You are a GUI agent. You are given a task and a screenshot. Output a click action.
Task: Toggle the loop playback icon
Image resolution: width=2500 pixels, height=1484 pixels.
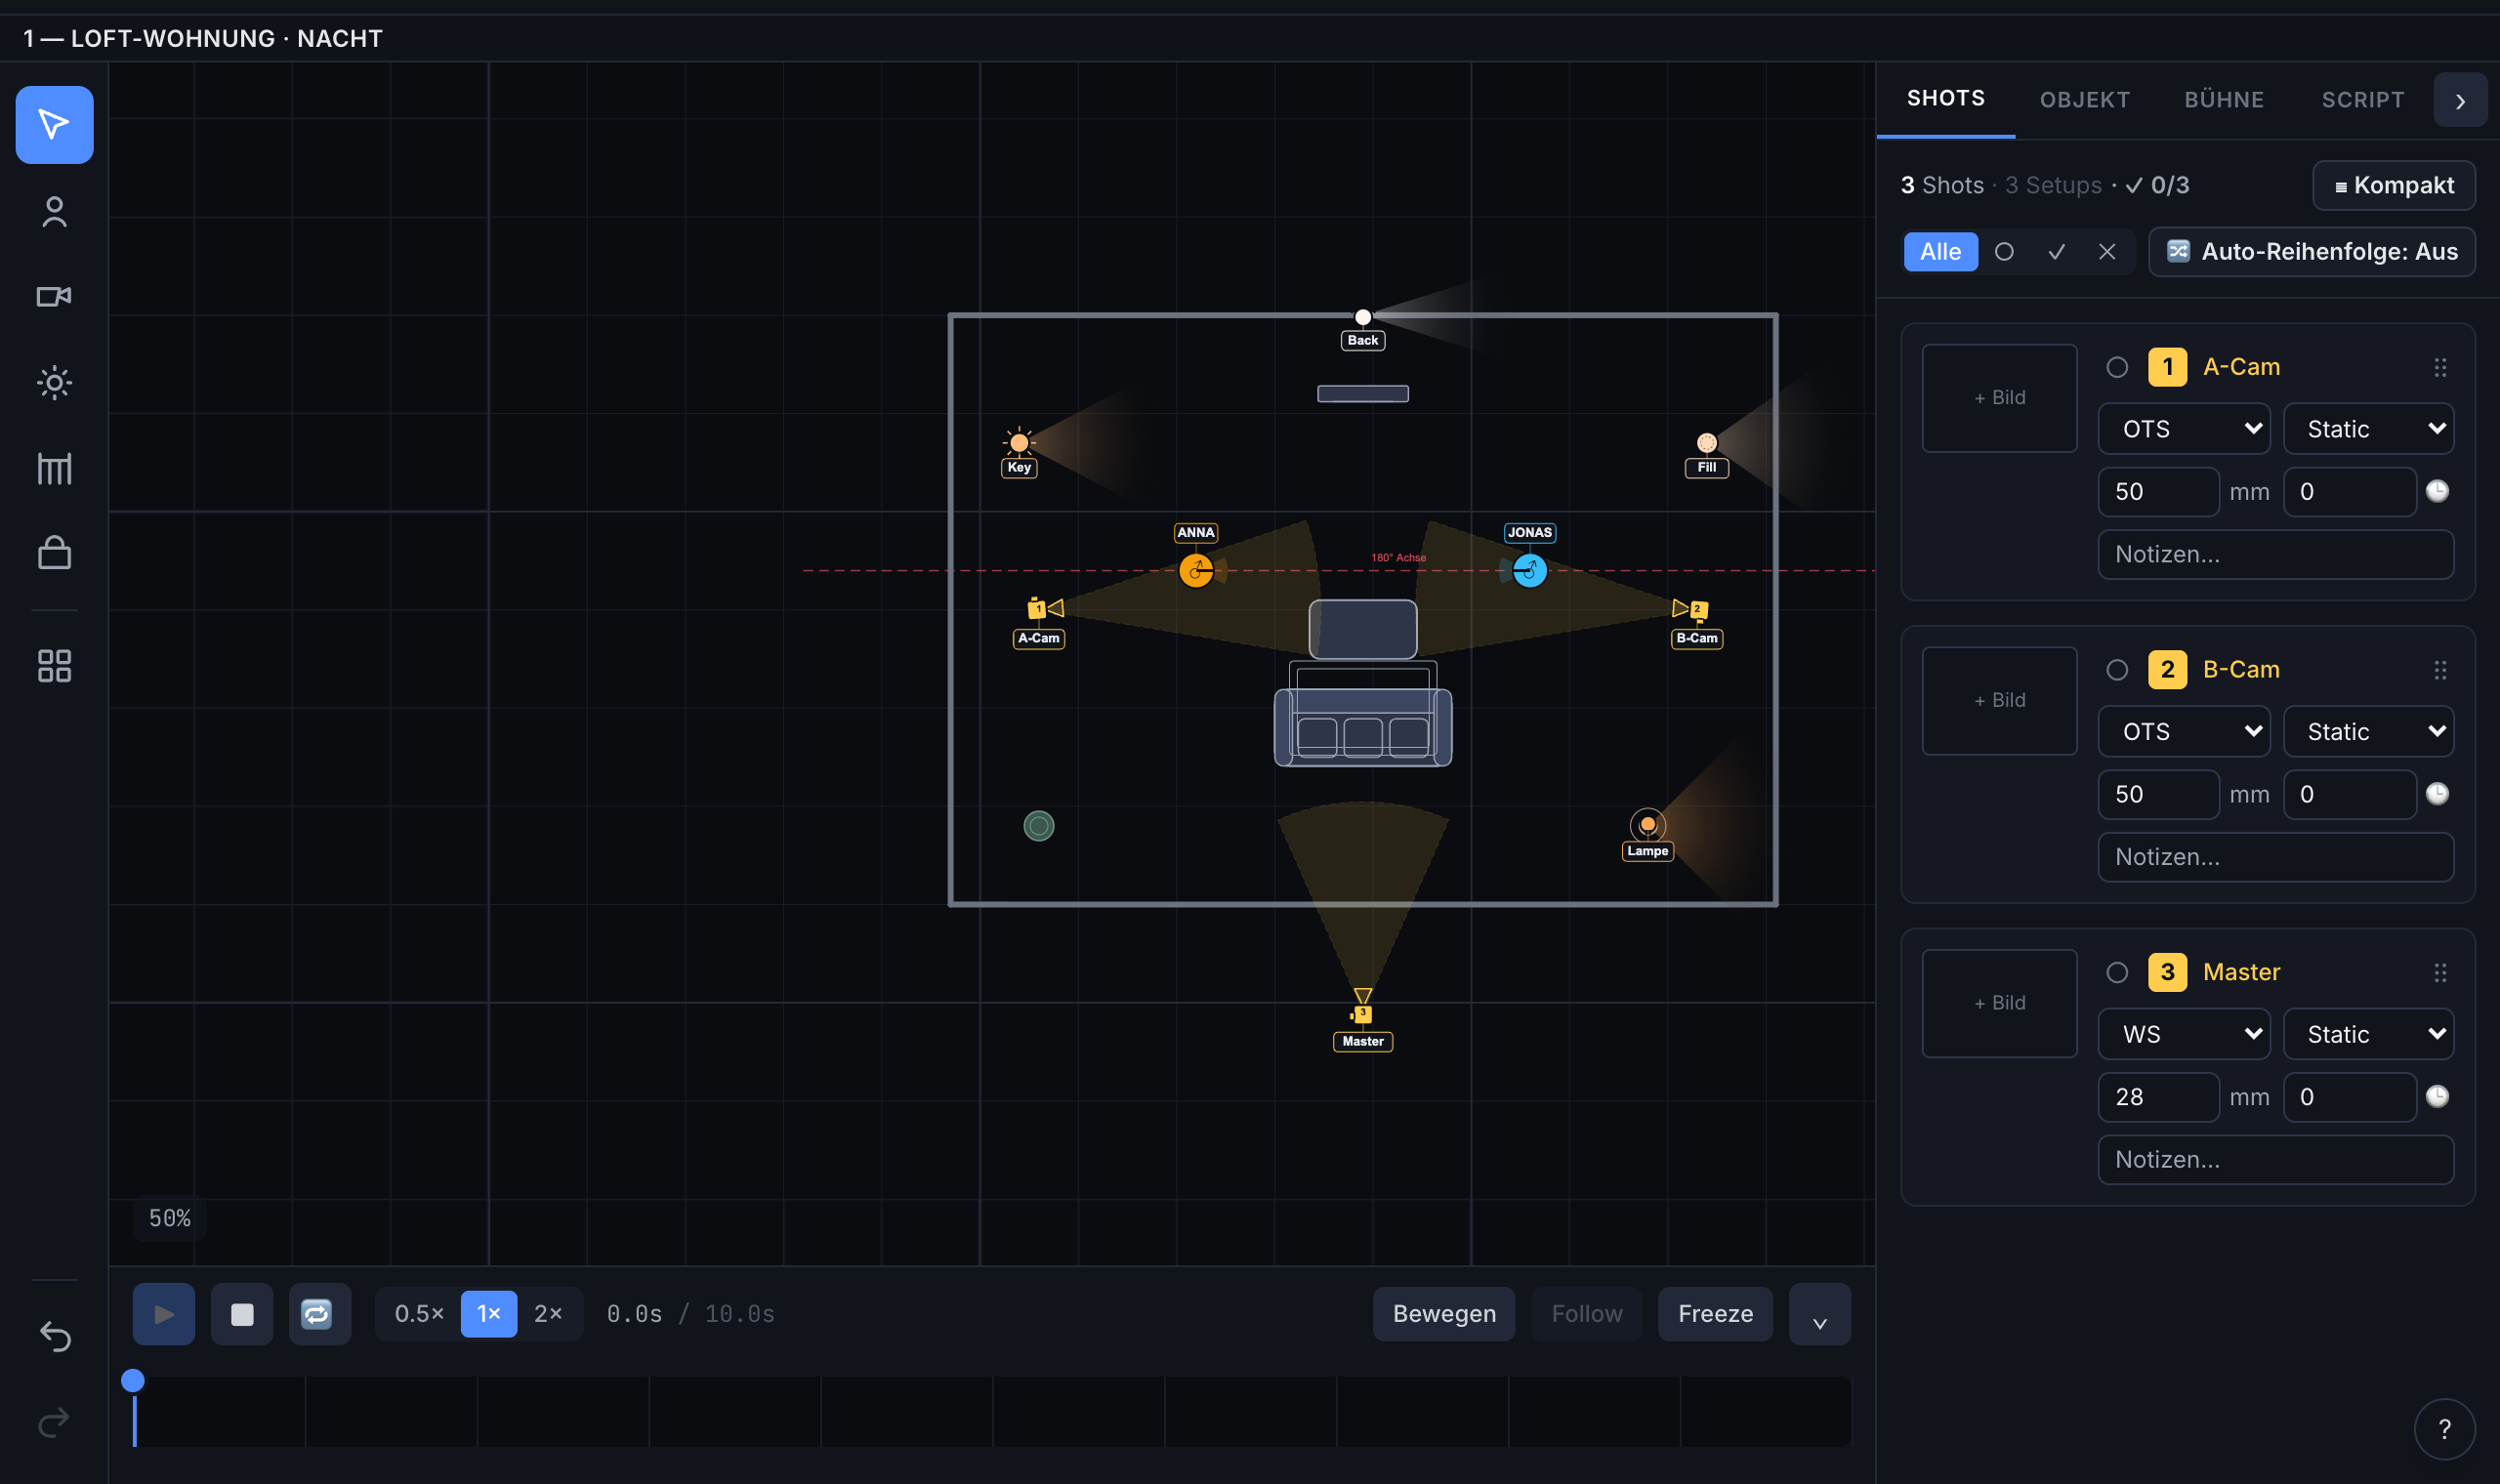coord(319,1313)
